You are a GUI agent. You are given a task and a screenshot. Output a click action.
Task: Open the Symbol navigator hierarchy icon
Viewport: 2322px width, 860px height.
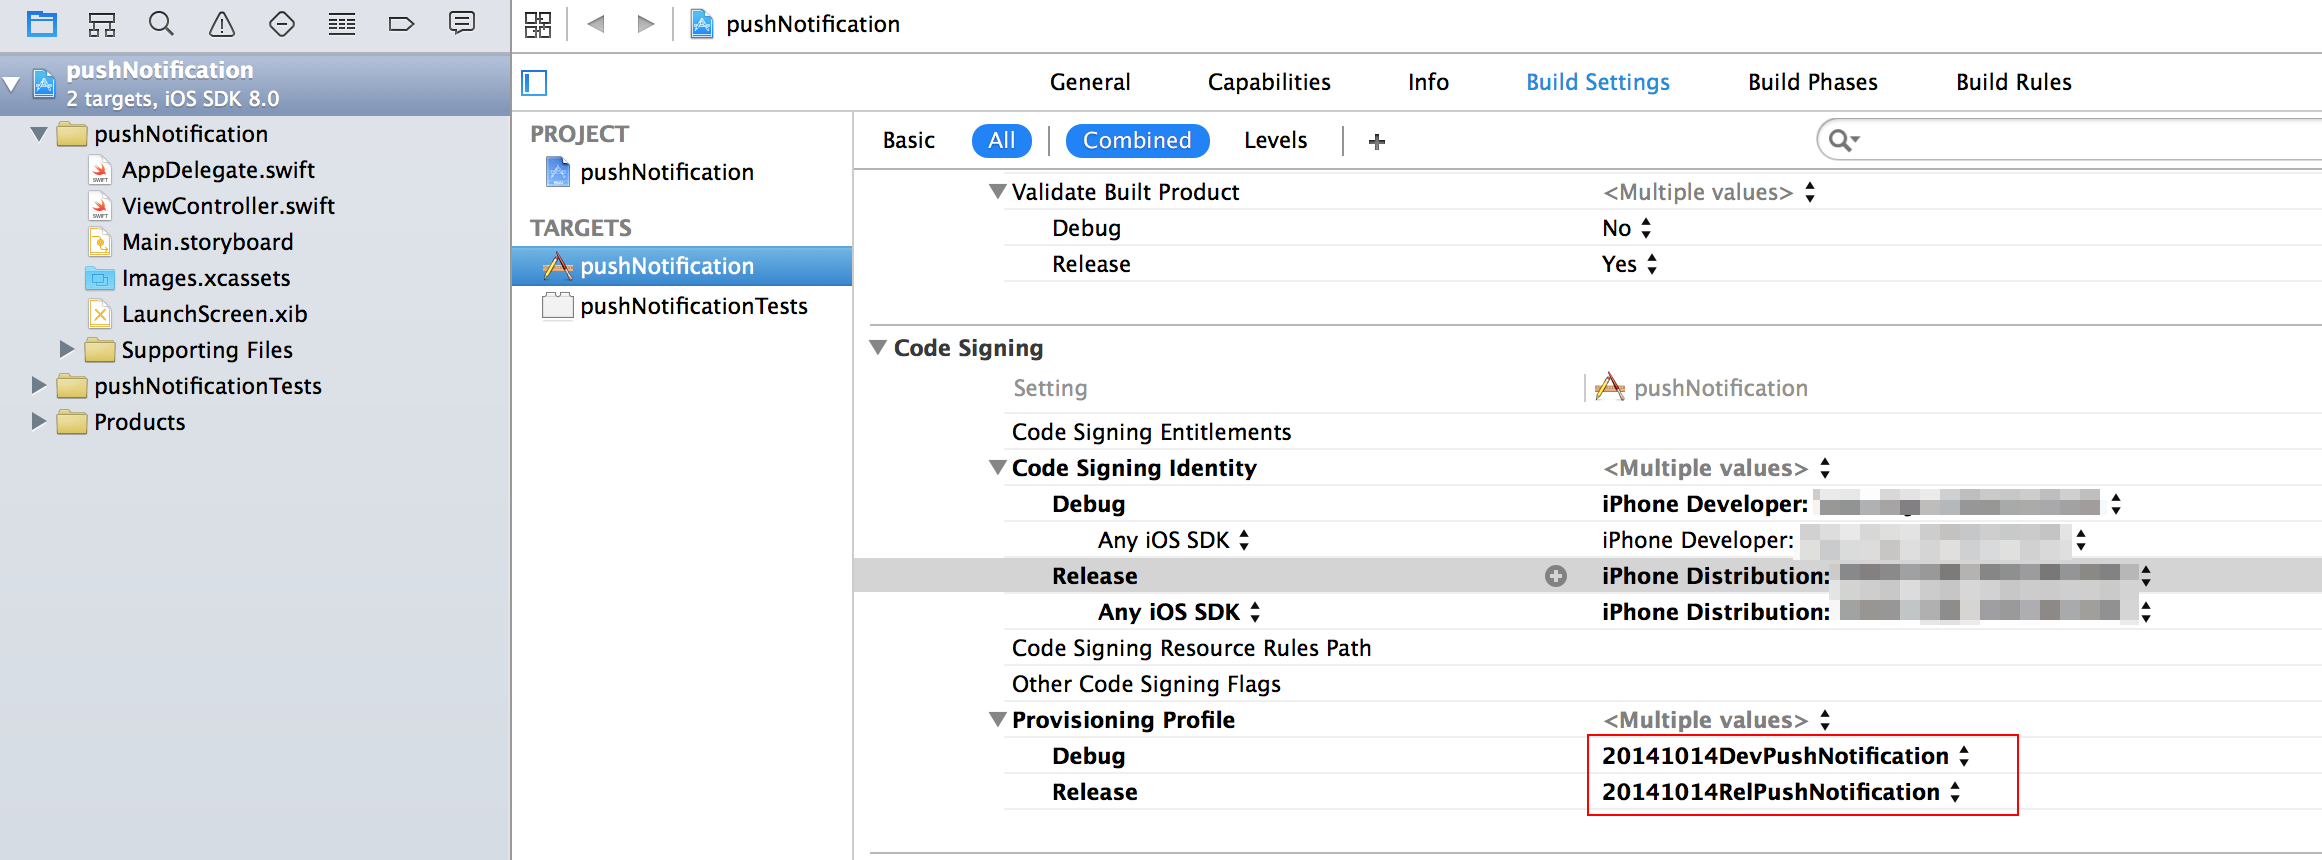pos(102,23)
